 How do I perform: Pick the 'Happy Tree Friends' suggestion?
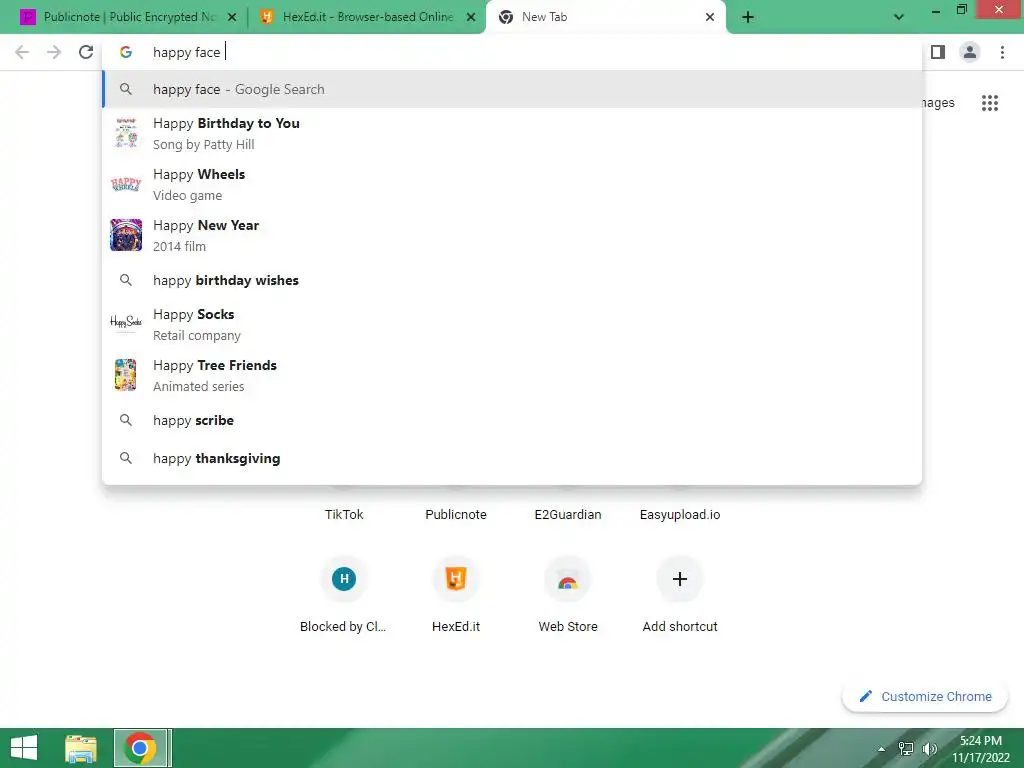[512, 375]
